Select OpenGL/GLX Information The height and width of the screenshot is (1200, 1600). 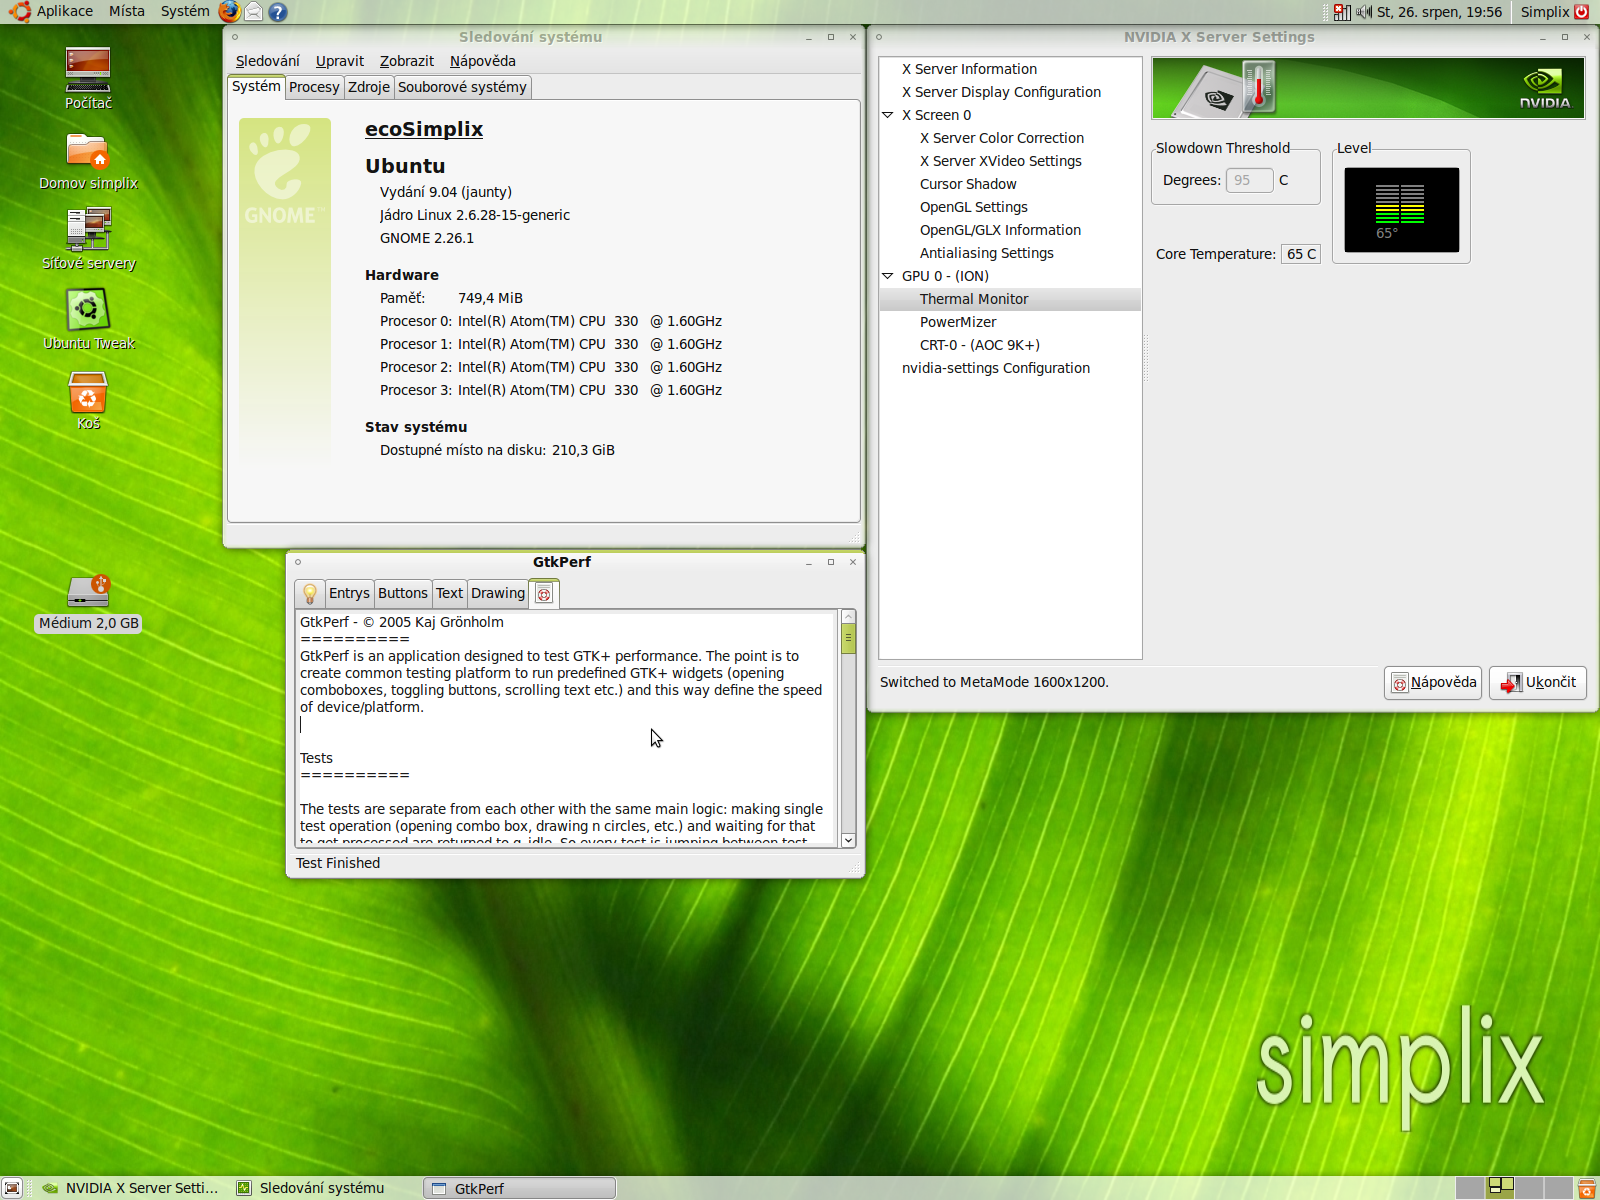1000,230
